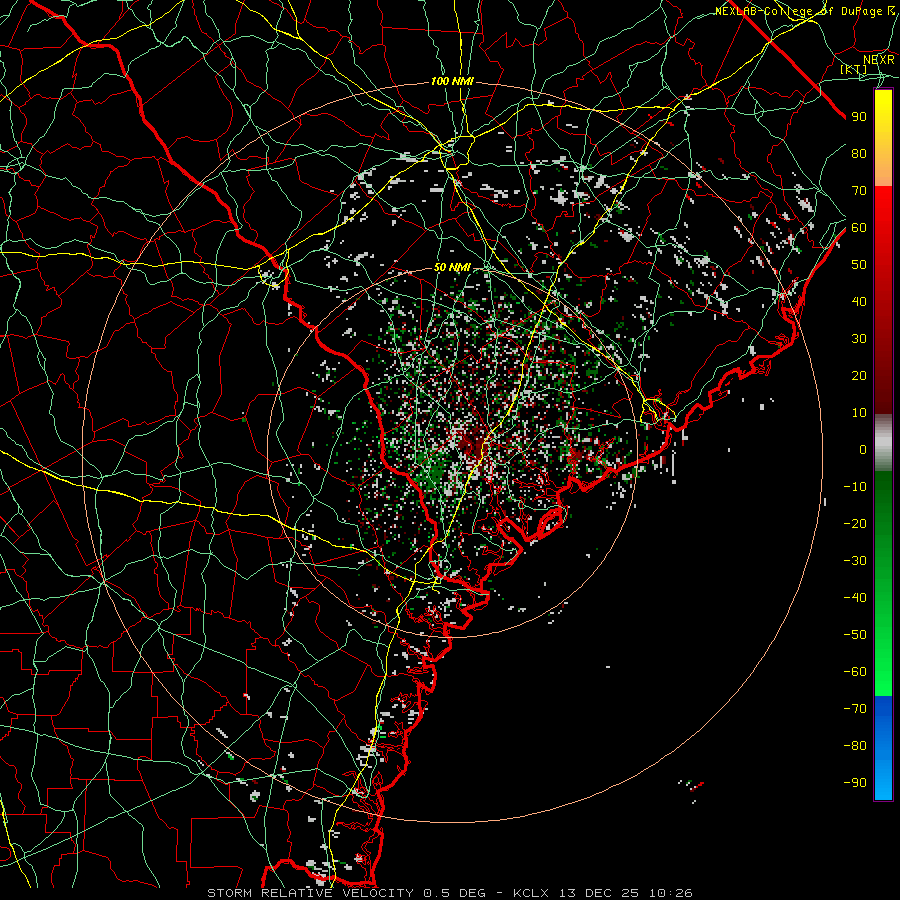This screenshot has width=900, height=900.
Task: Click the -10 value on velocity scale
Action: (855, 487)
